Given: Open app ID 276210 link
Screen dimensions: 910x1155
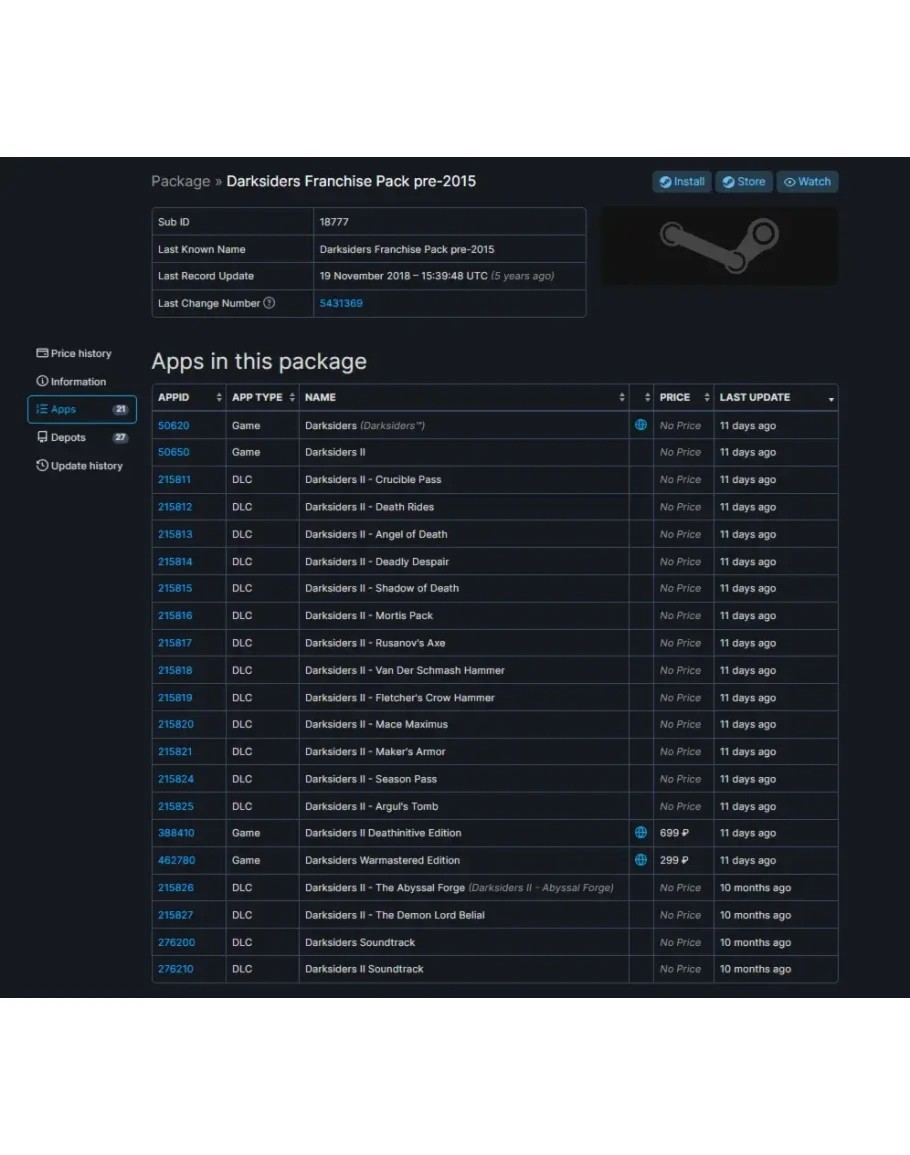Looking at the screenshot, I should [175, 969].
